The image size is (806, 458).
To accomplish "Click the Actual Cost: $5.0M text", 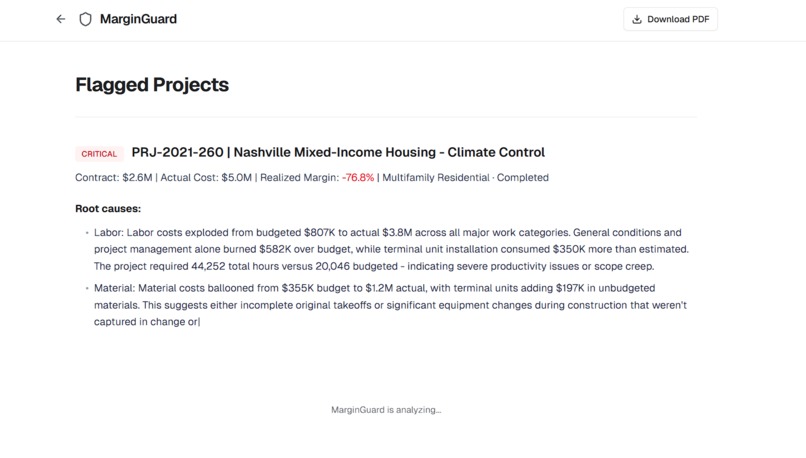I will click(x=206, y=177).
